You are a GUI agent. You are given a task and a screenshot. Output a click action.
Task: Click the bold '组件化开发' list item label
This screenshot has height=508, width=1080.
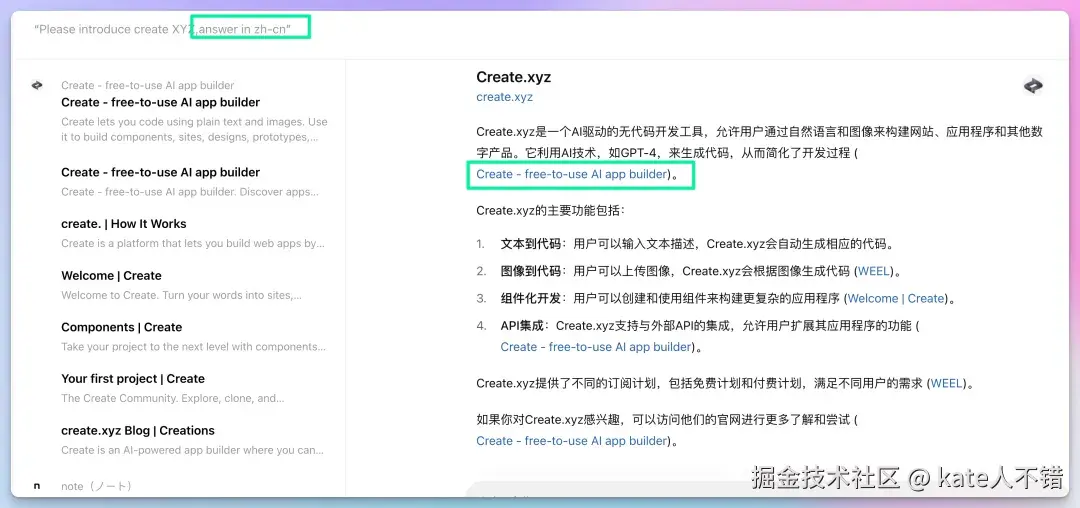click(530, 299)
